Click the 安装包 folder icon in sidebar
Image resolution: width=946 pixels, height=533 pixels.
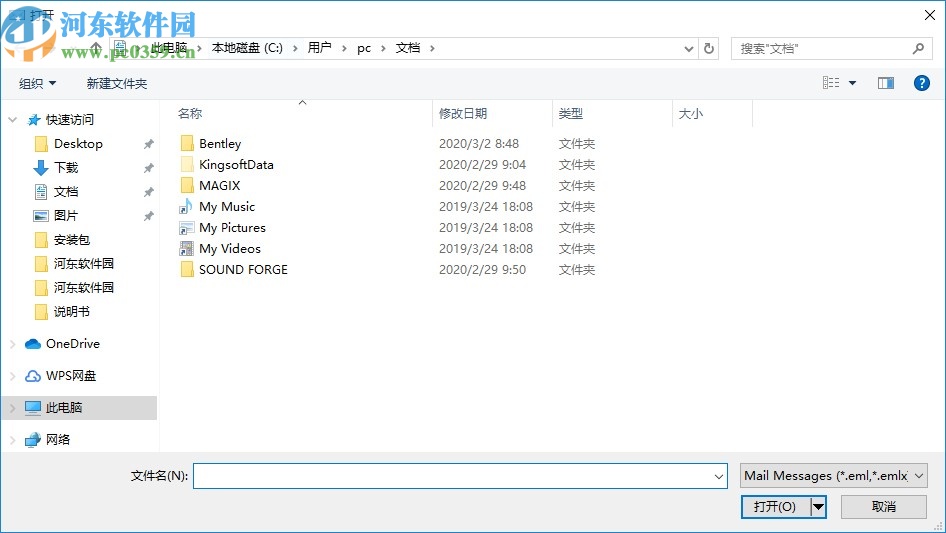click(41, 240)
